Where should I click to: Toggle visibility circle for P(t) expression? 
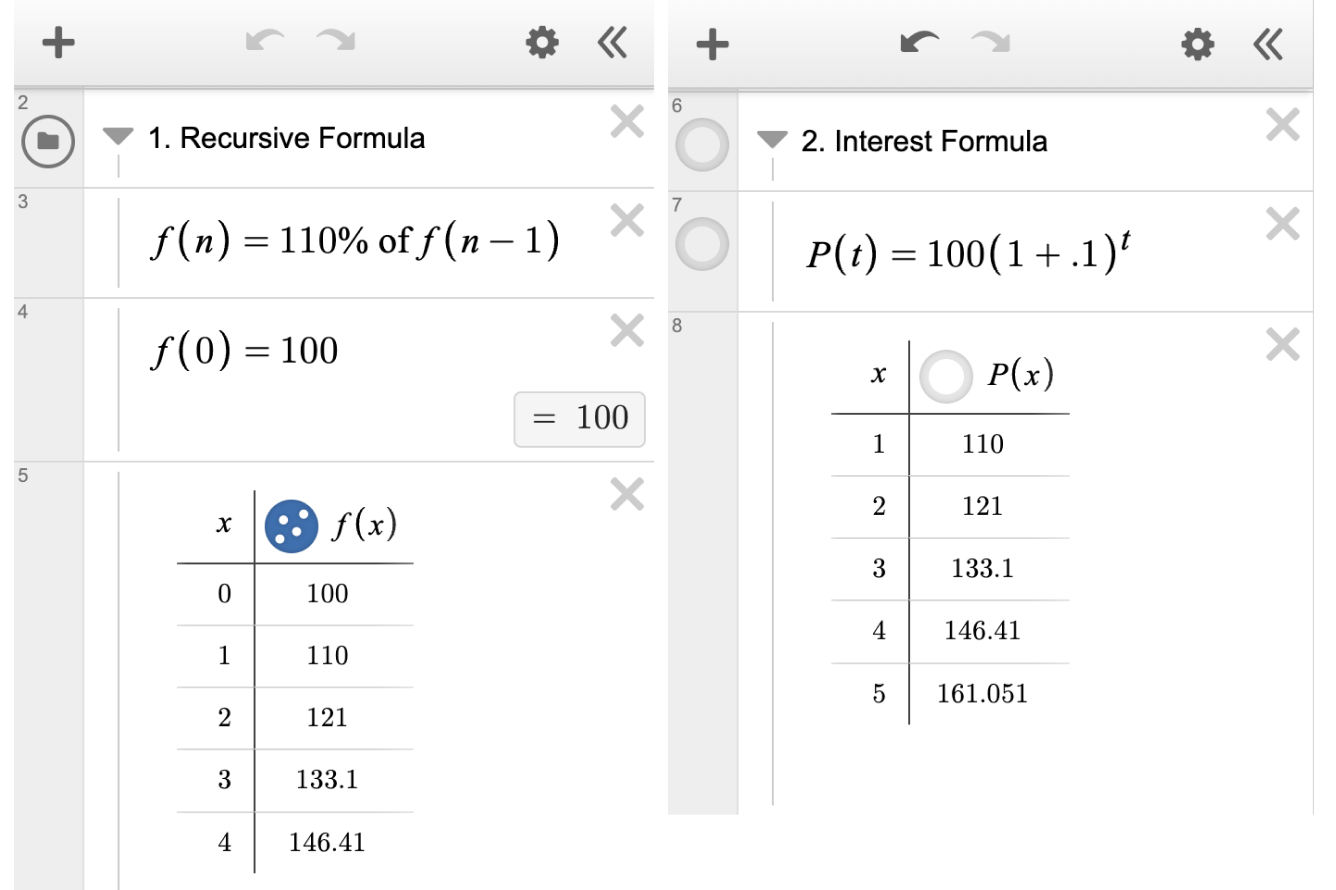[702, 246]
